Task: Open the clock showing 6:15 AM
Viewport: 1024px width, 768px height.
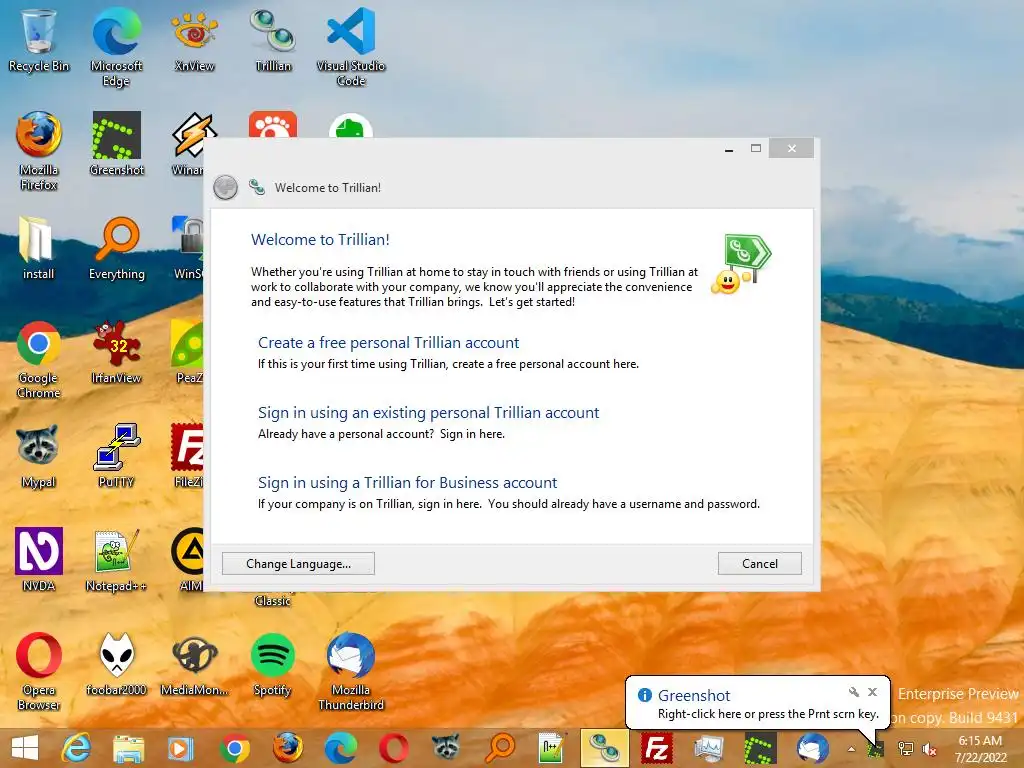Action: pos(980,749)
